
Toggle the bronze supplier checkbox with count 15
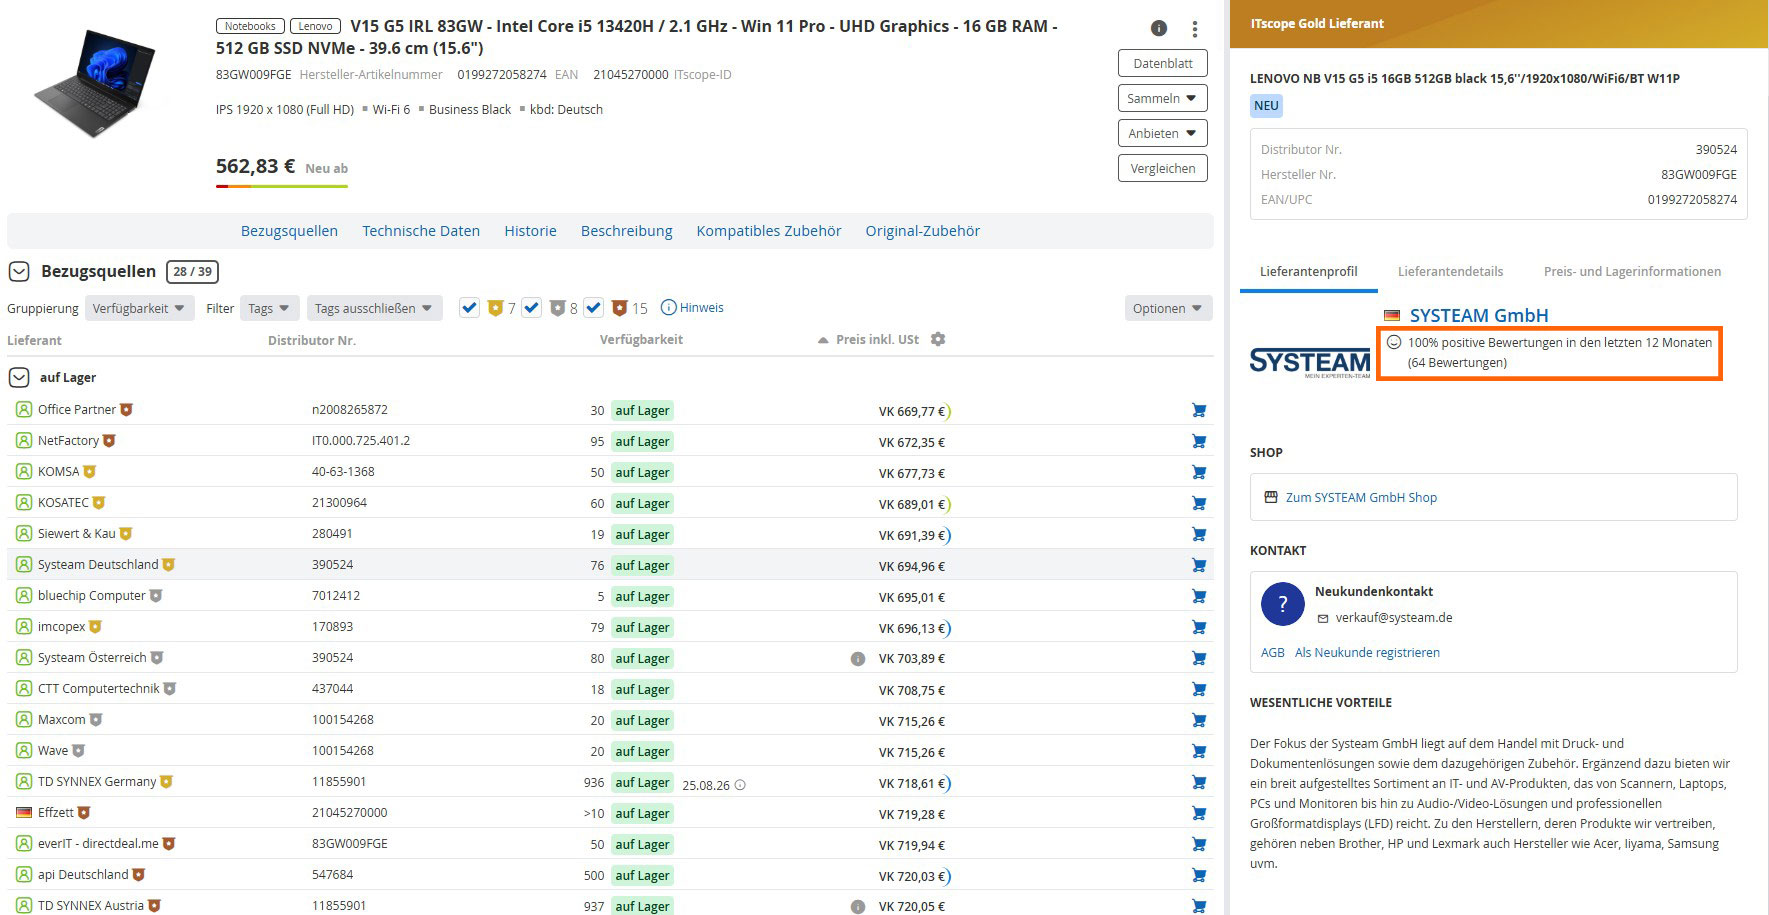point(594,307)
